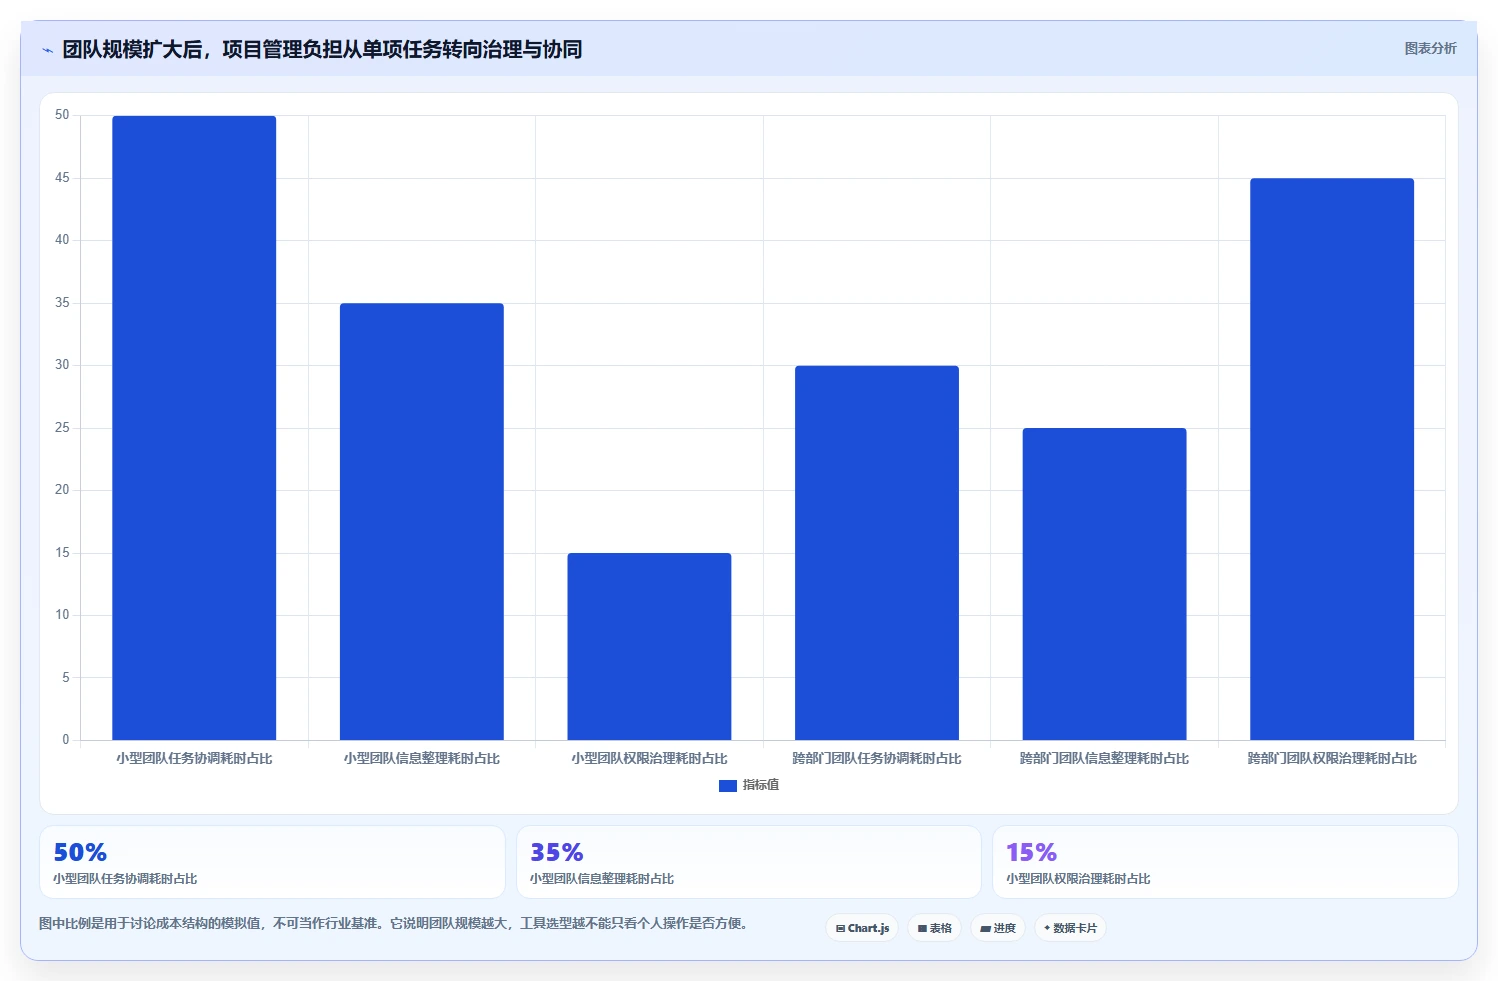Open the 15% stat card
Viewport: 1498px width, 981px height.
1225,862
